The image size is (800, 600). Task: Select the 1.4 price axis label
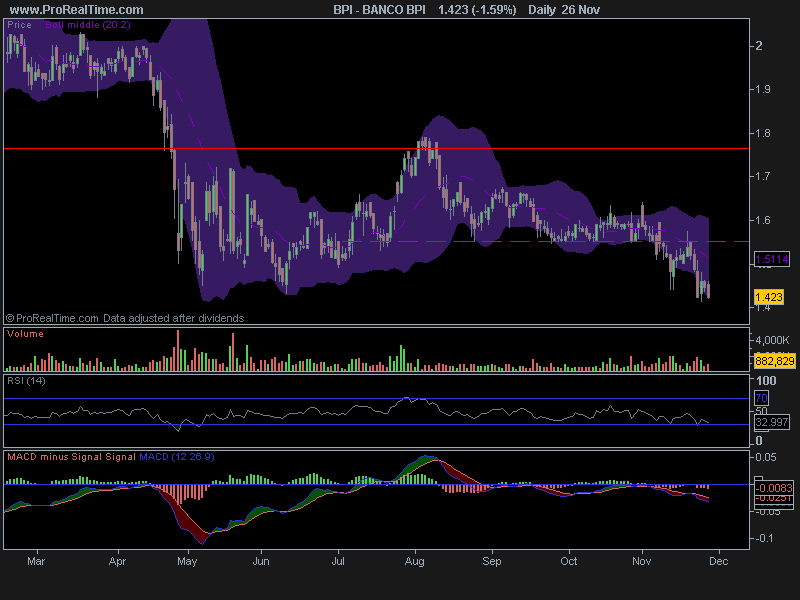[x=763, y=307]
